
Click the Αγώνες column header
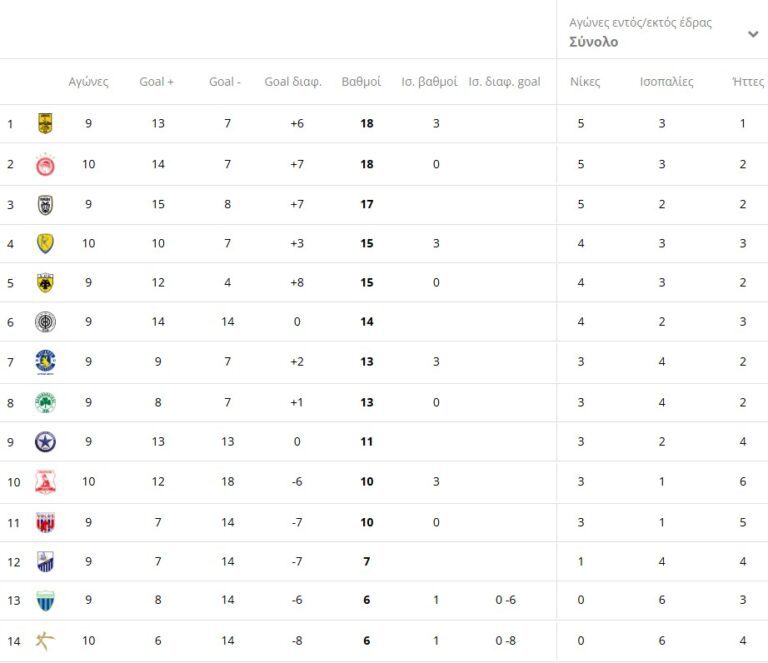click(x=88, y=82)
